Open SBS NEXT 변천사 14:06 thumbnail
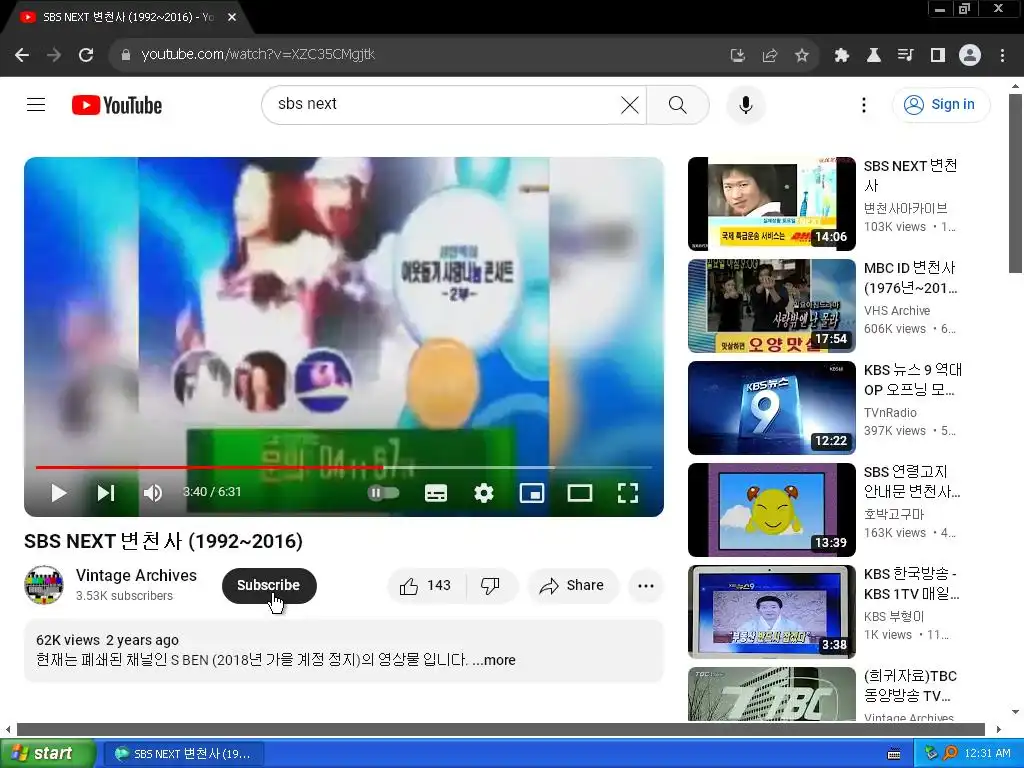 pyautogui.click(x=771, y=204)
